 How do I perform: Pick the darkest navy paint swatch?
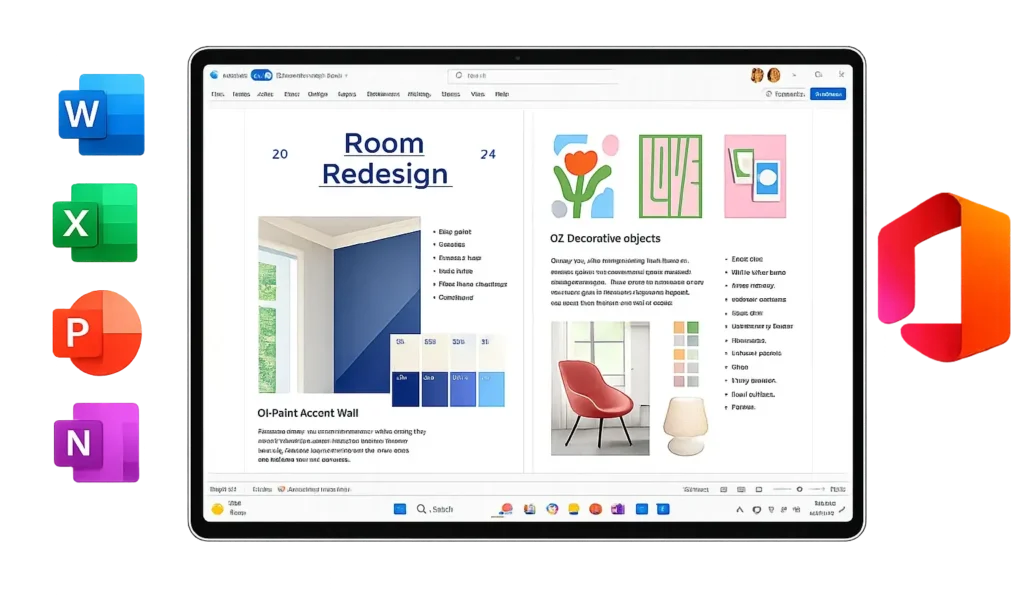405,389
